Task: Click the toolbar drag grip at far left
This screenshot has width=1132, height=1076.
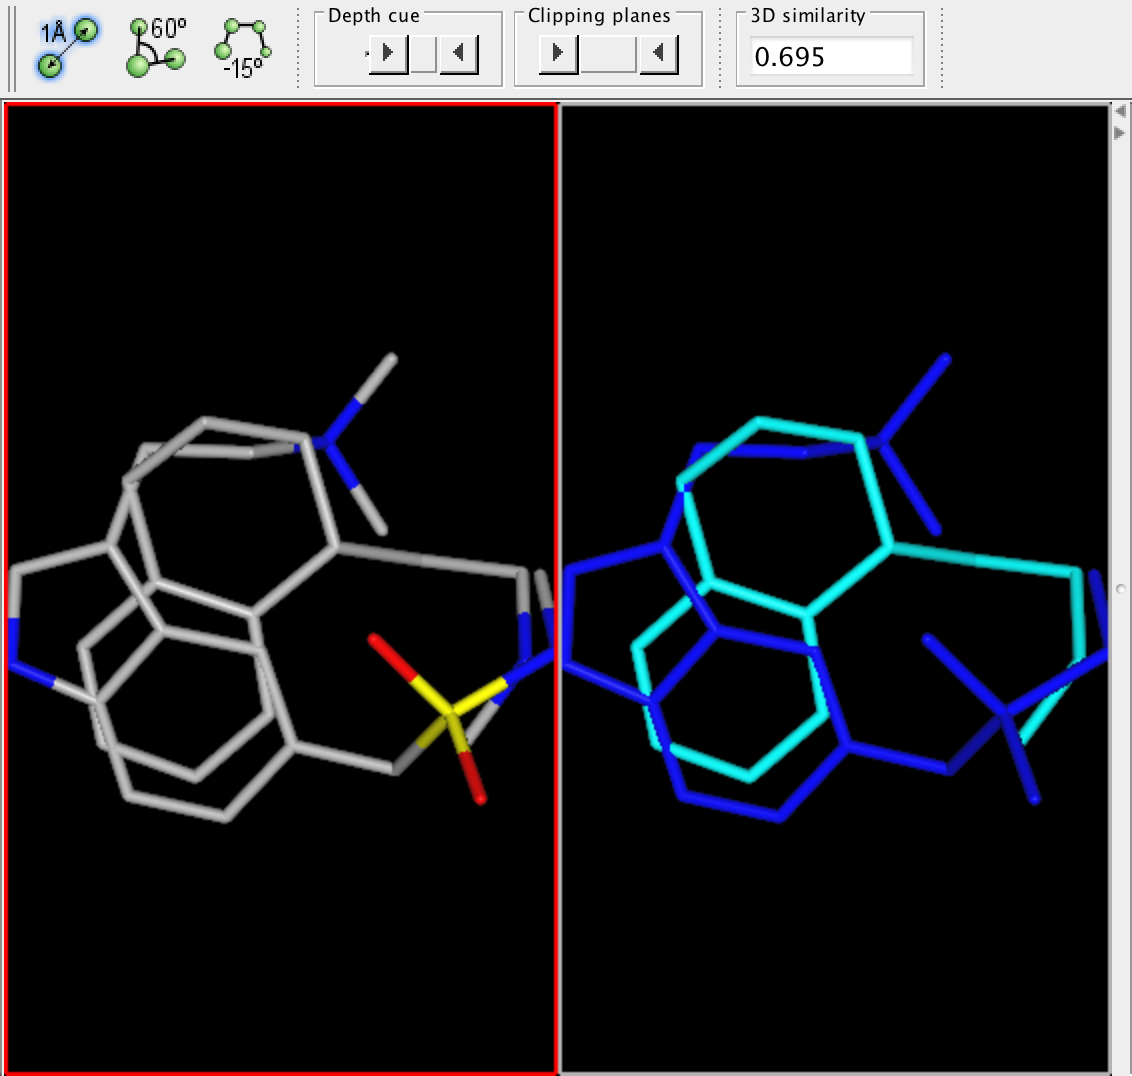Action: pos(13,48)
